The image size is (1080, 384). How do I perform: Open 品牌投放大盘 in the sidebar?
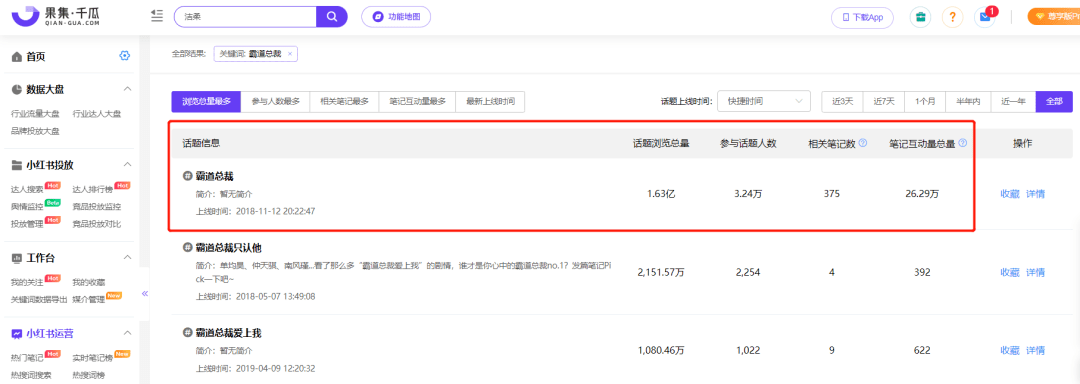click(35, 131)
